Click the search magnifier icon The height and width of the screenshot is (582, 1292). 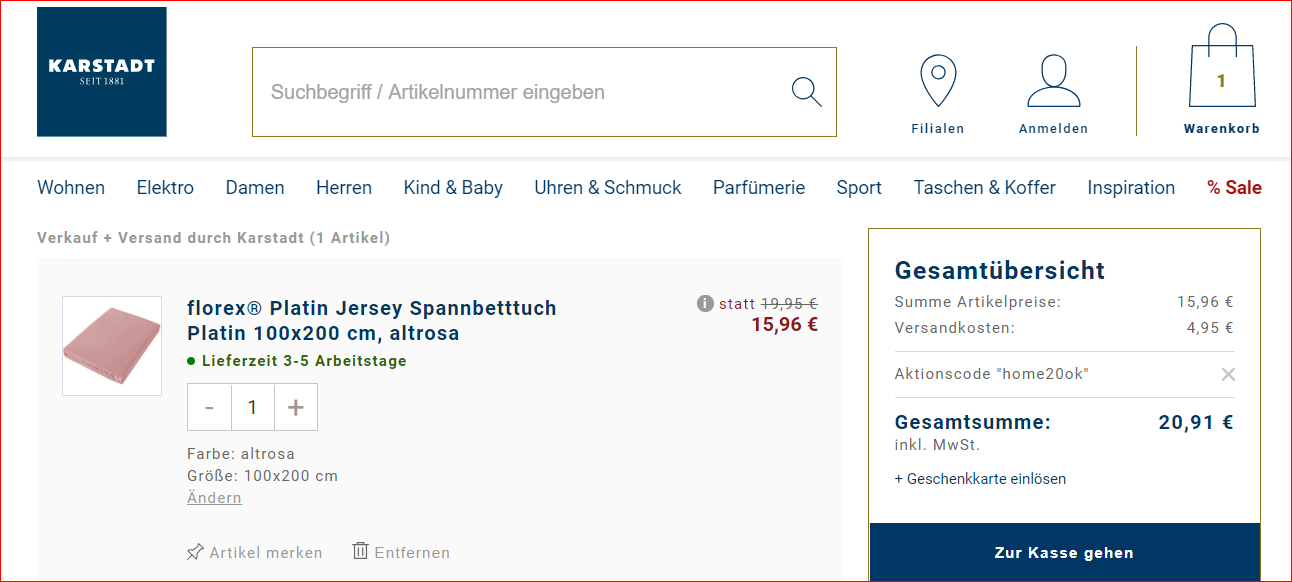pyautogui.click(x=806, y=92)
